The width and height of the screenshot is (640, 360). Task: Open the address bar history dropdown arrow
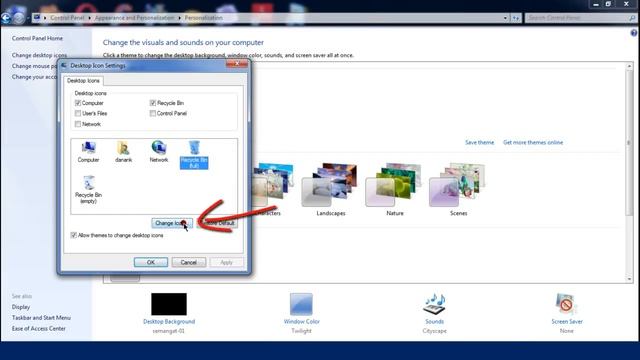(x=505, y=18)
